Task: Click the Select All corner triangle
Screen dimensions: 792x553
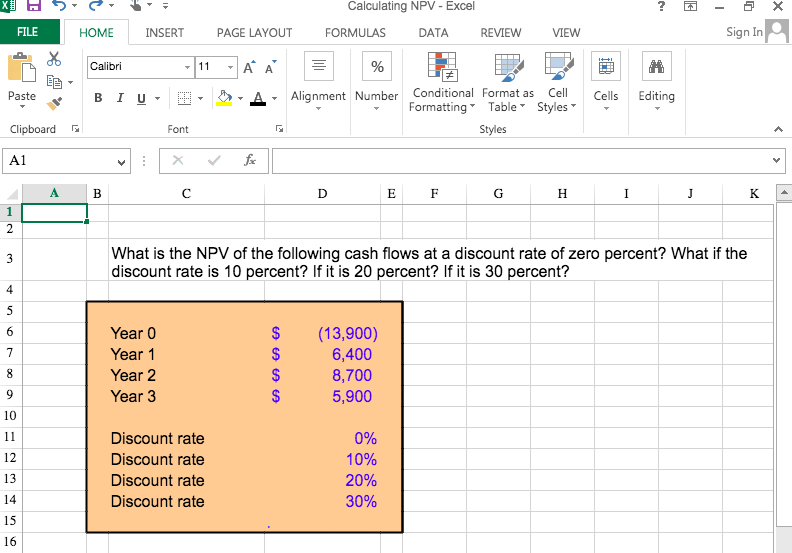Action: (11, 194)
